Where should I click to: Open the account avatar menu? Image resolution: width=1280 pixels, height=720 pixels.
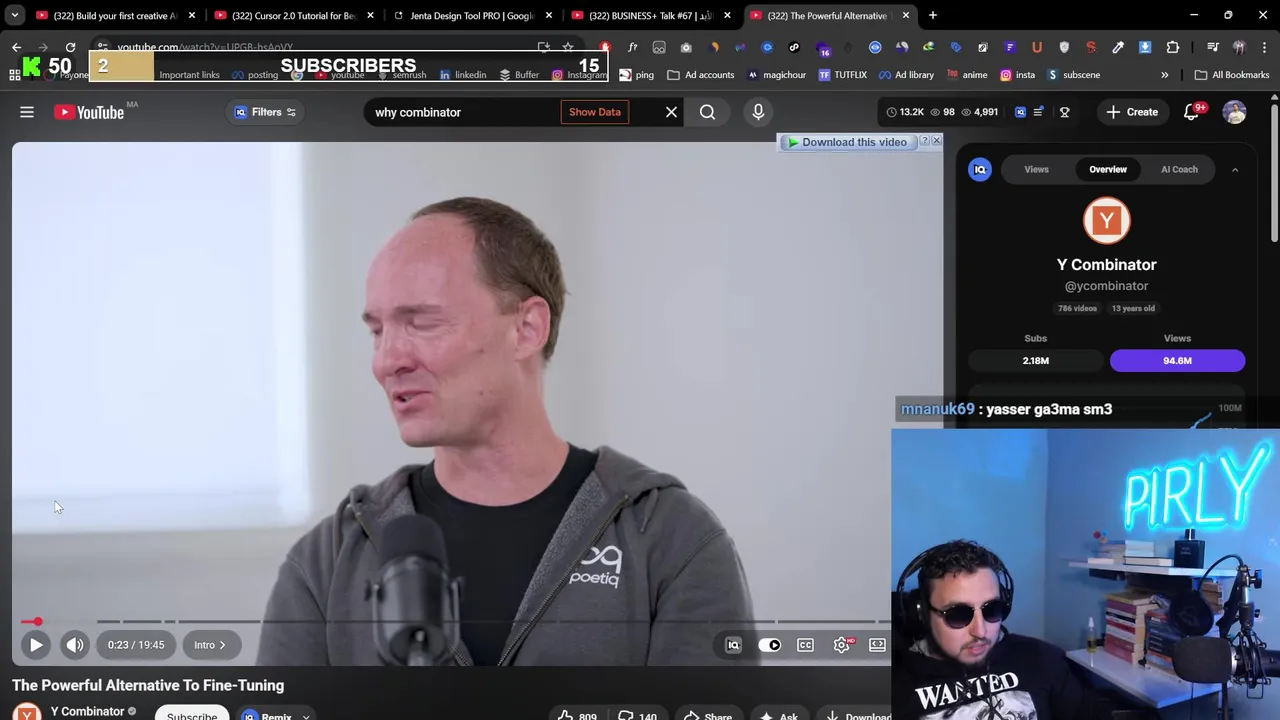[1235, 112]
